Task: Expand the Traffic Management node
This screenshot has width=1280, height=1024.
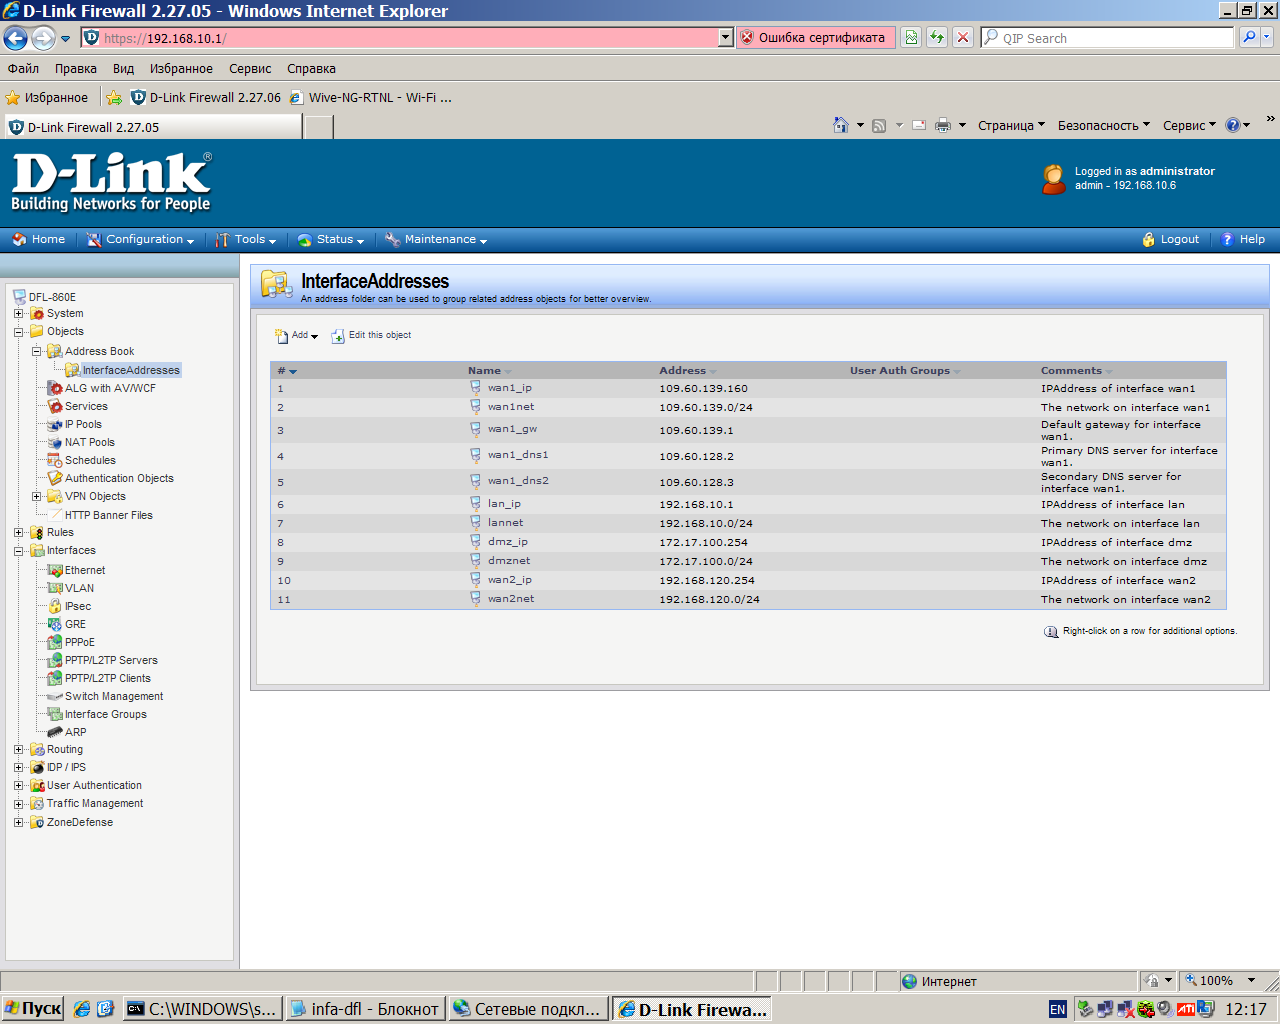Action: coord(18,803)
